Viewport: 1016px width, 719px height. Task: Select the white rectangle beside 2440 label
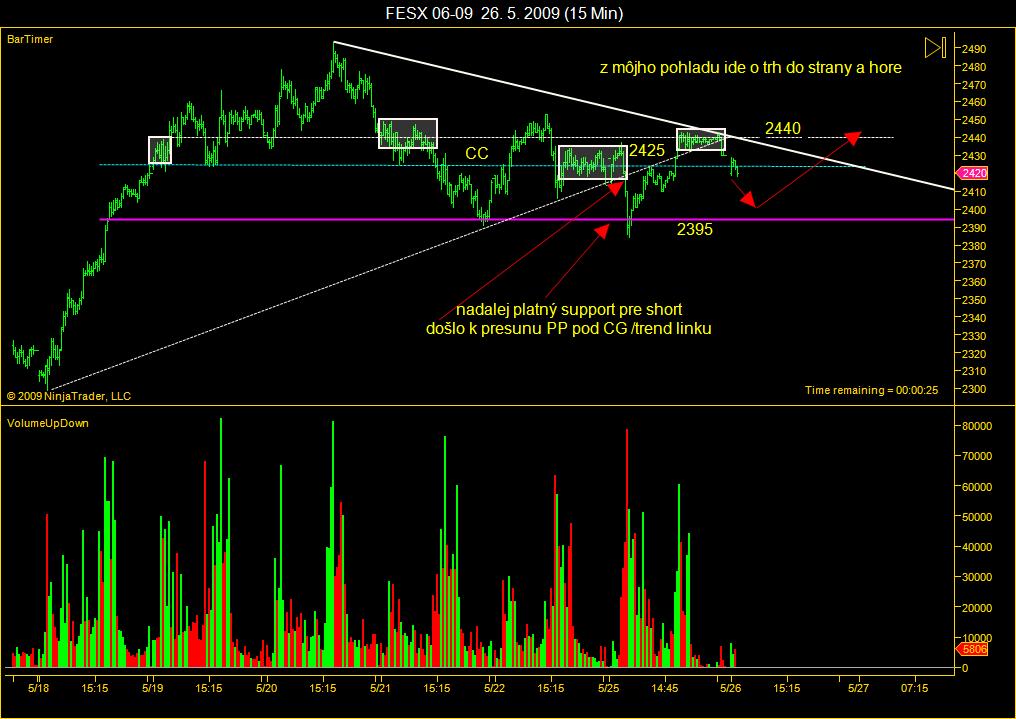point(701,140)
